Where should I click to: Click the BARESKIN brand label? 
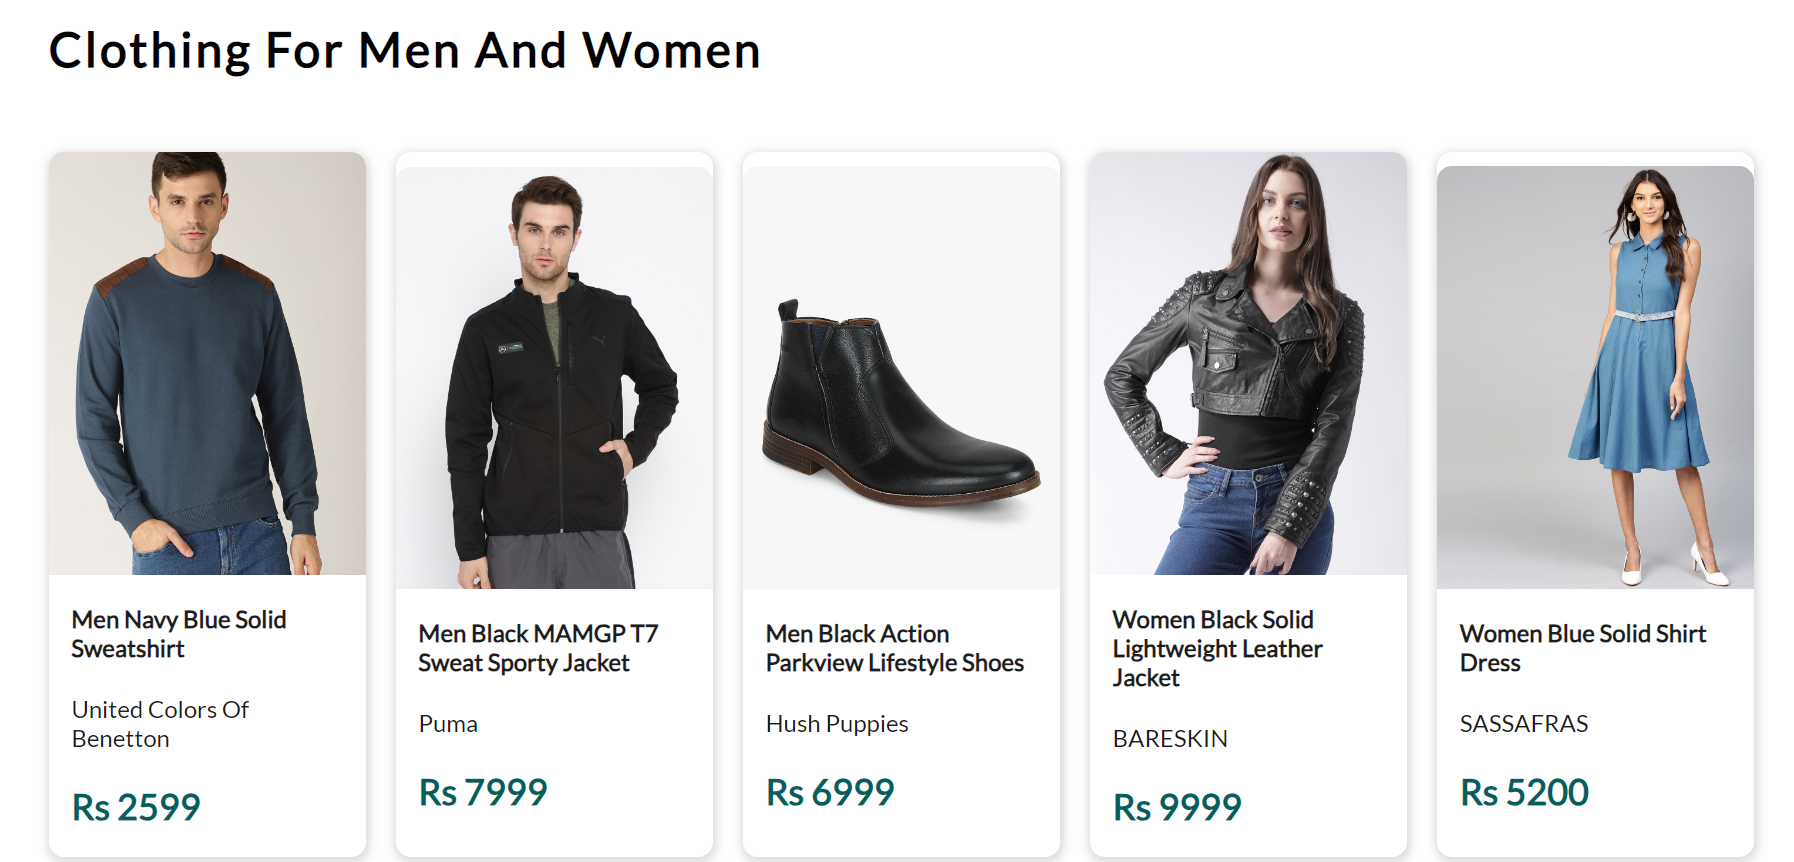[x=1170, y=739]
